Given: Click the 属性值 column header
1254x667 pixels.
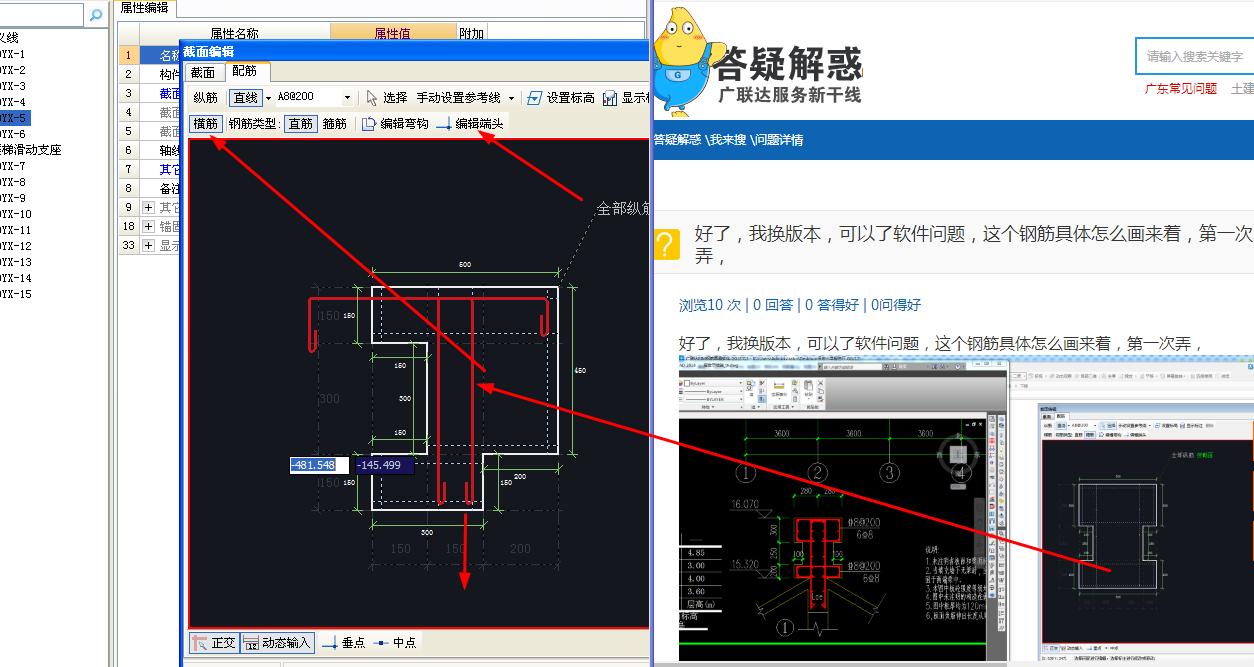Looking at the screenshot, I should (393, 34).
